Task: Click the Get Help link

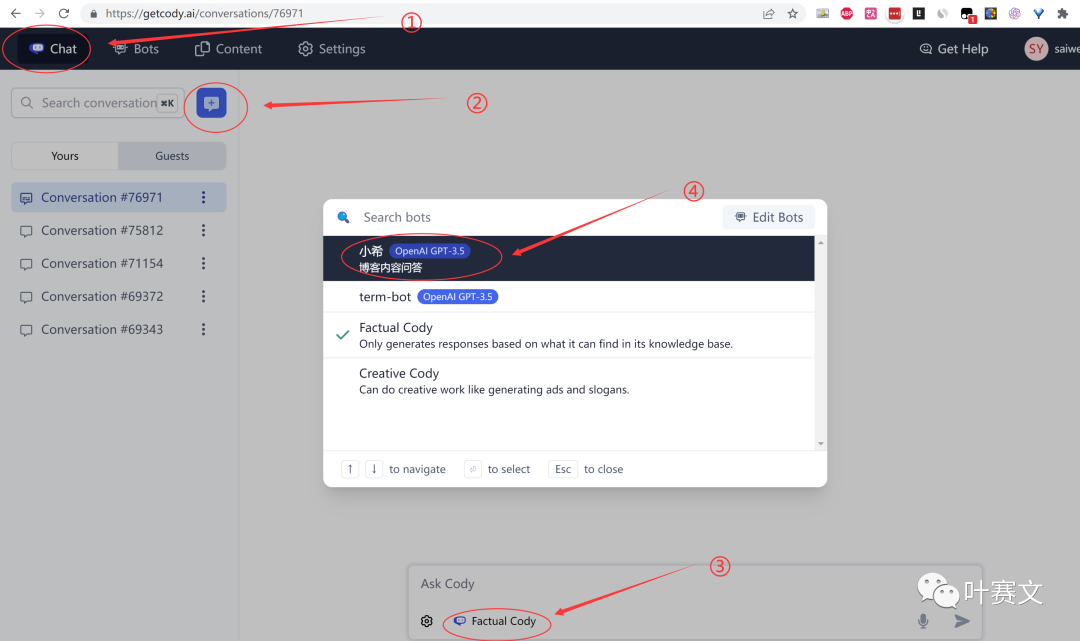Action: coord(953,49)
